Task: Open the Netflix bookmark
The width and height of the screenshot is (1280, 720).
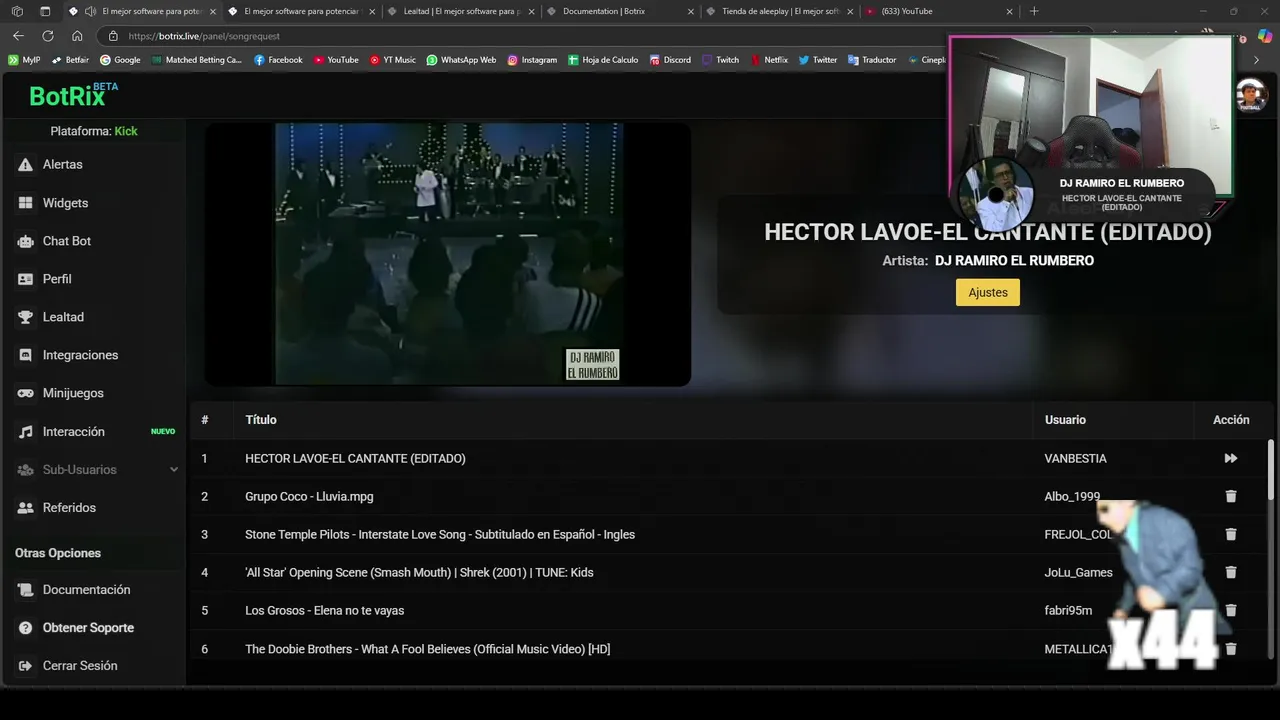Action: point(769,60)
